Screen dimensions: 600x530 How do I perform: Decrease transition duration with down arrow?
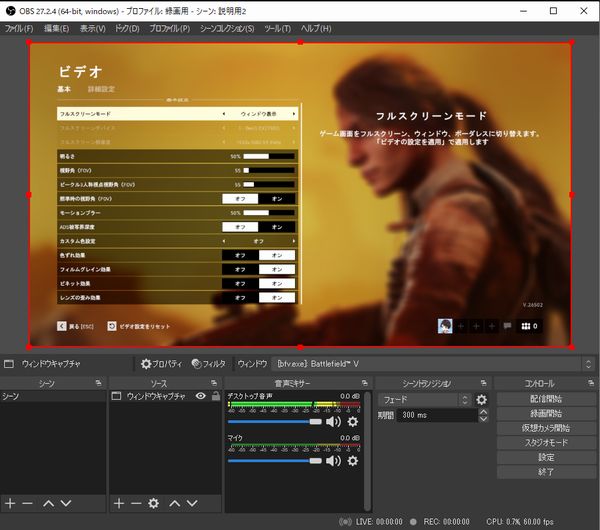pos(483,419)
